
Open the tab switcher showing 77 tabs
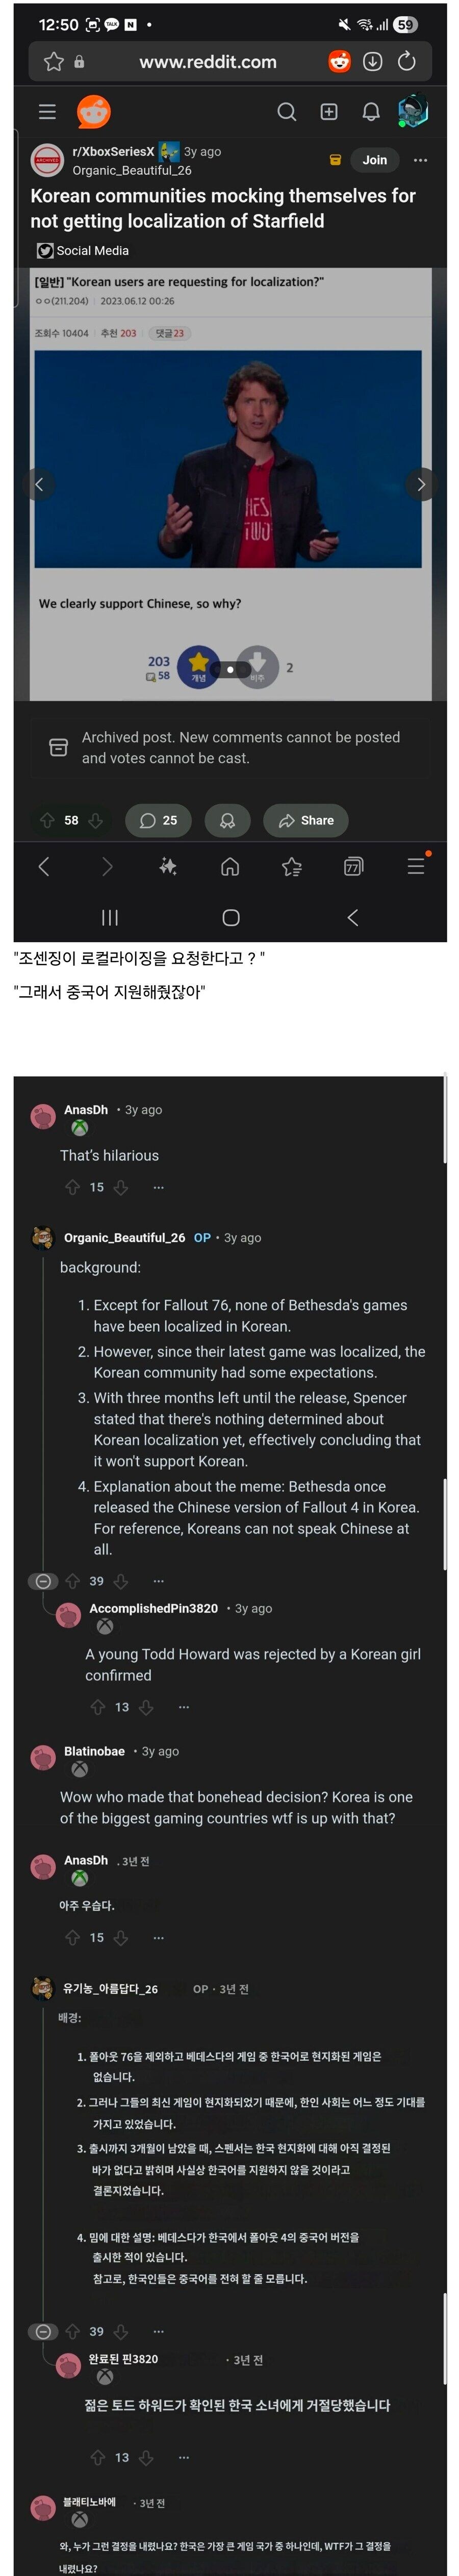tap(353, 866)
